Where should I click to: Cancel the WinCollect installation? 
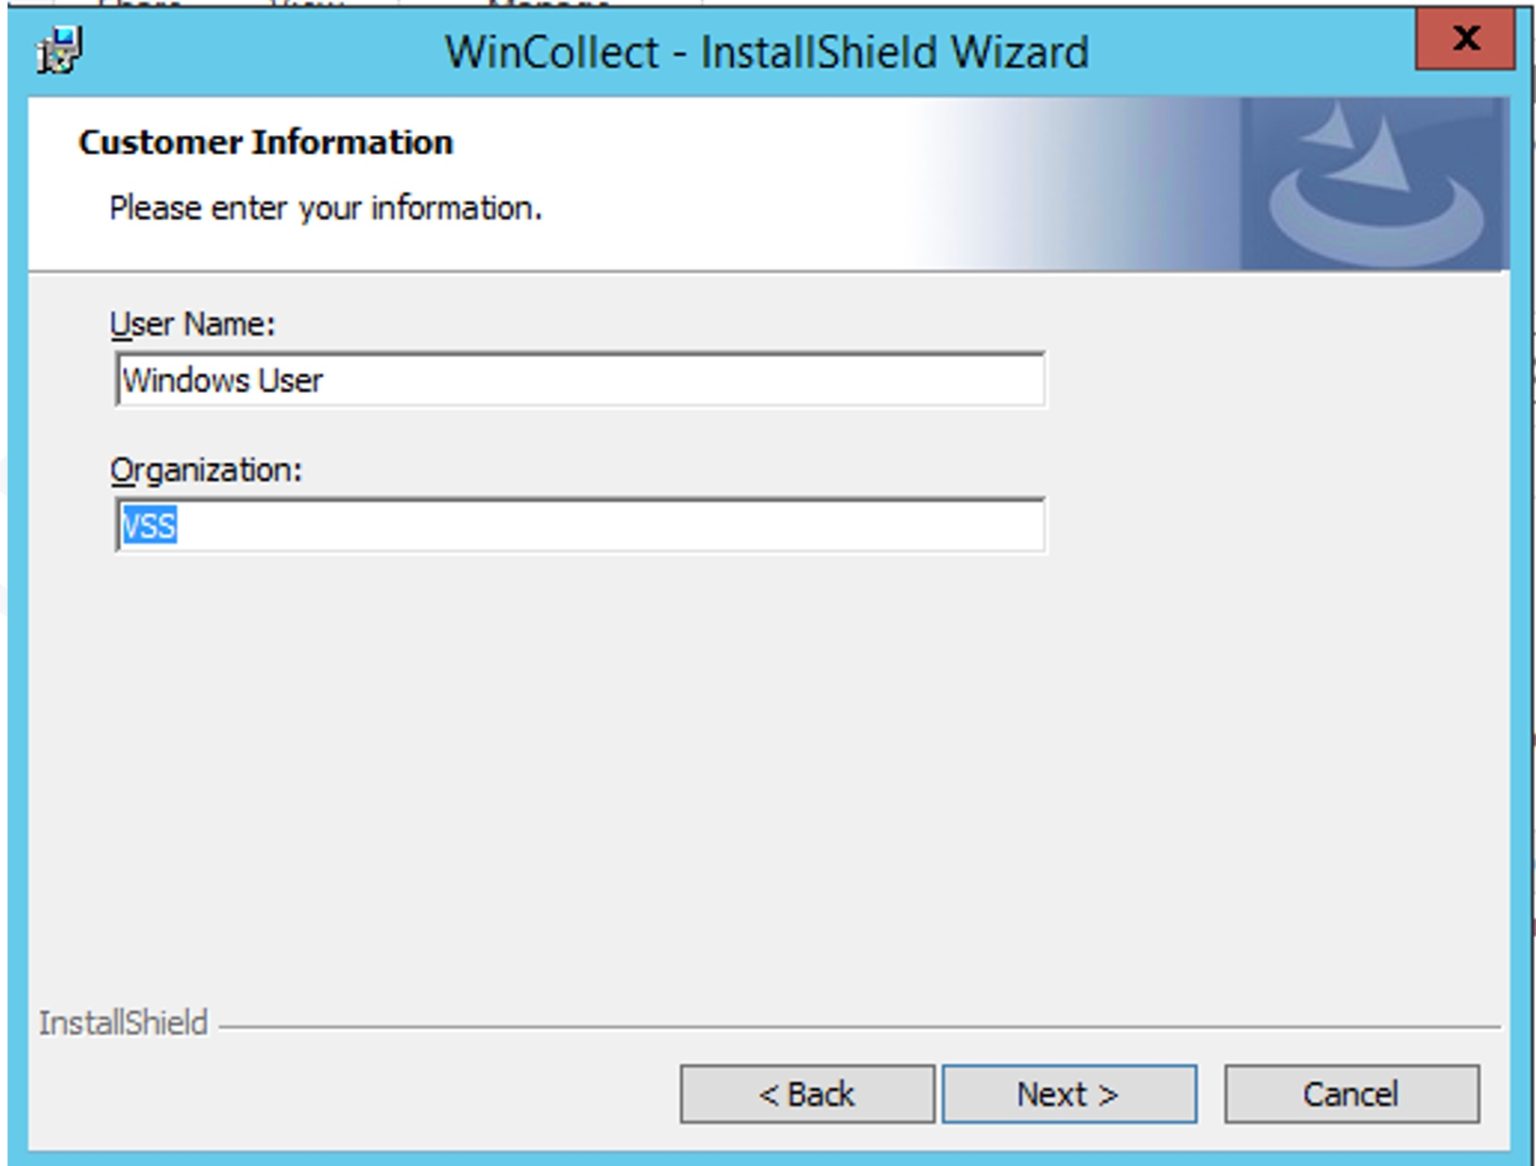pos(1351,1094)
